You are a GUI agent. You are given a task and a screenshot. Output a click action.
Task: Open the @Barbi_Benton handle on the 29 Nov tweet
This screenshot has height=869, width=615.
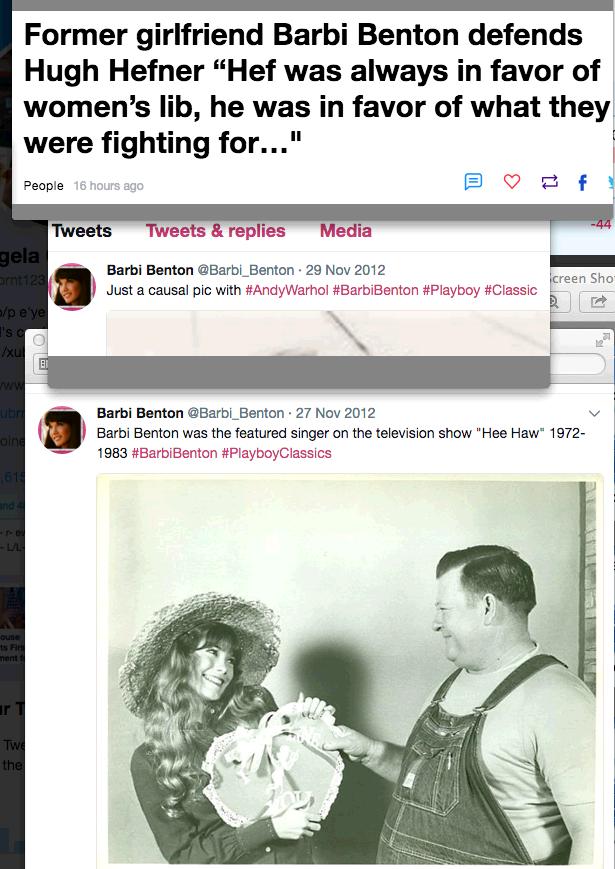246,270
